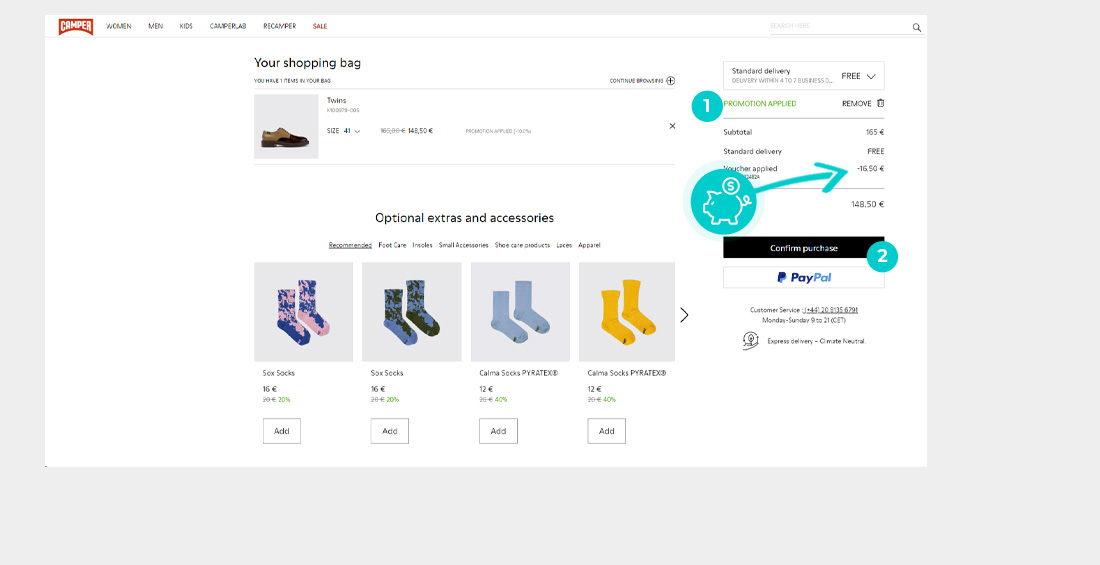This screenshot has width=1100, height=565.
Task: Click the struck-through price 165,00 €
Action: (x=393, y=131)
